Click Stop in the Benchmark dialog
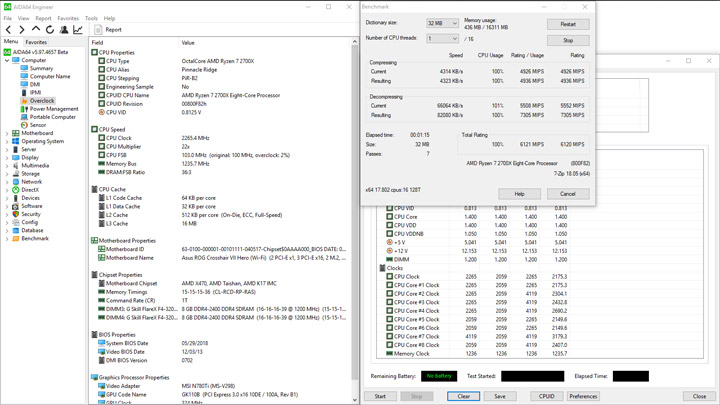 coord(568,40)
